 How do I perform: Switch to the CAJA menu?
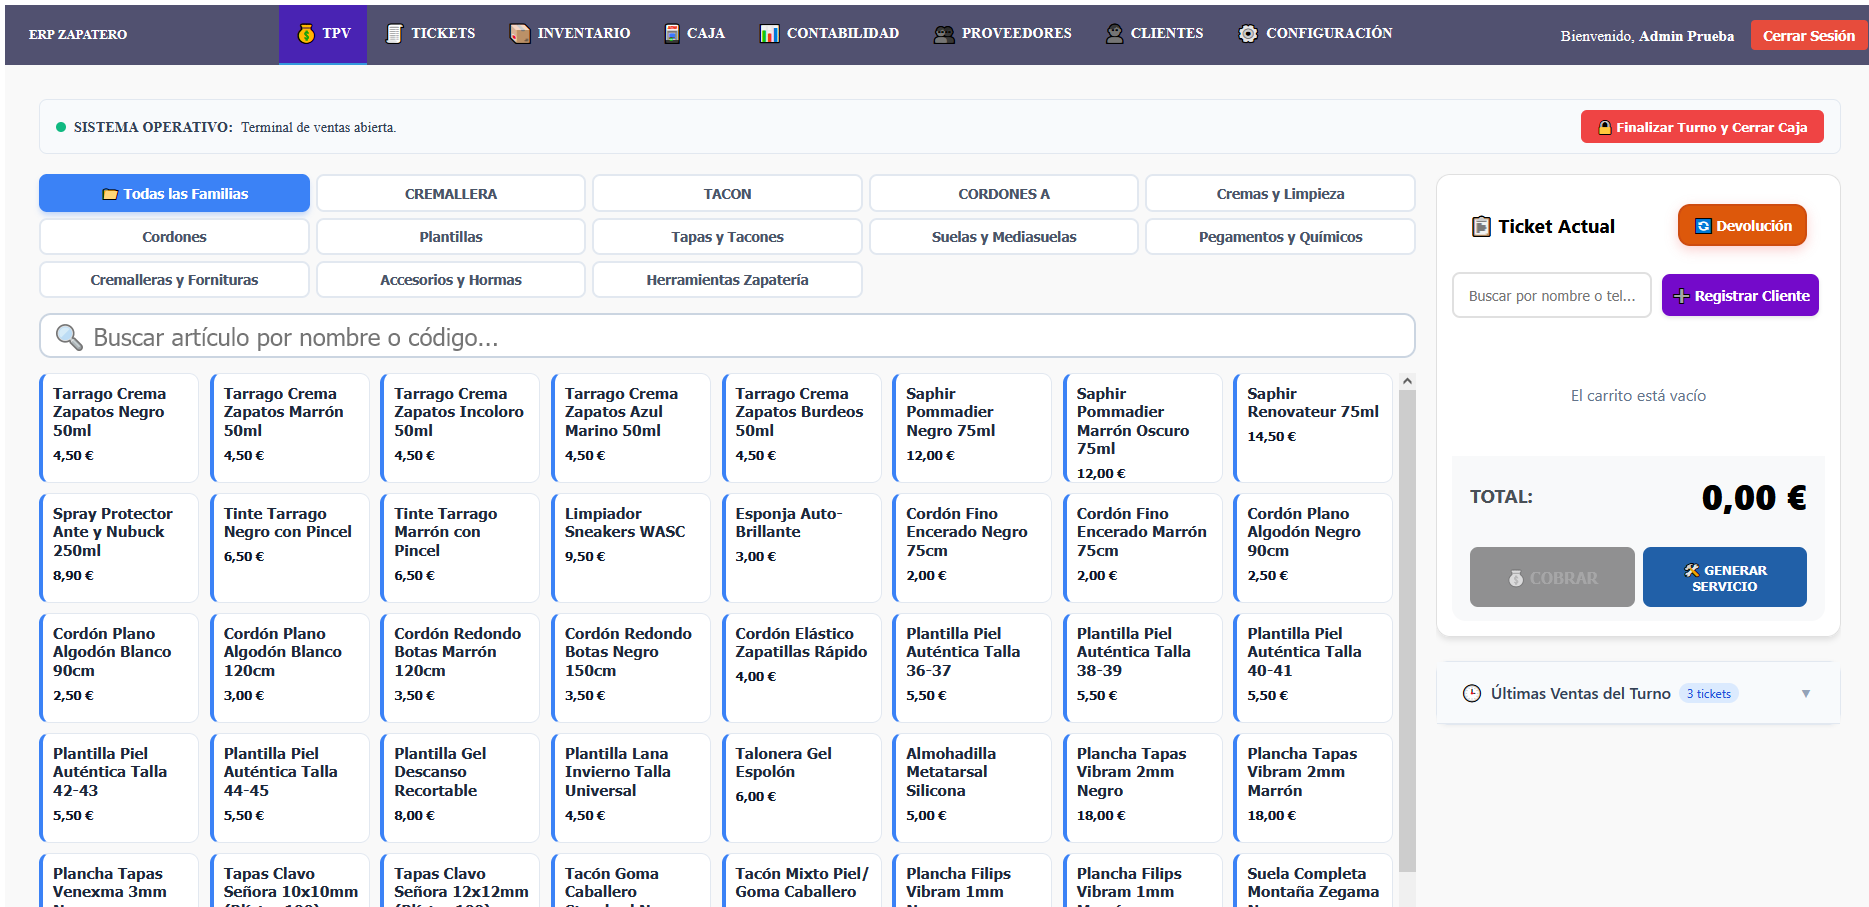click(x=694, y=34)
